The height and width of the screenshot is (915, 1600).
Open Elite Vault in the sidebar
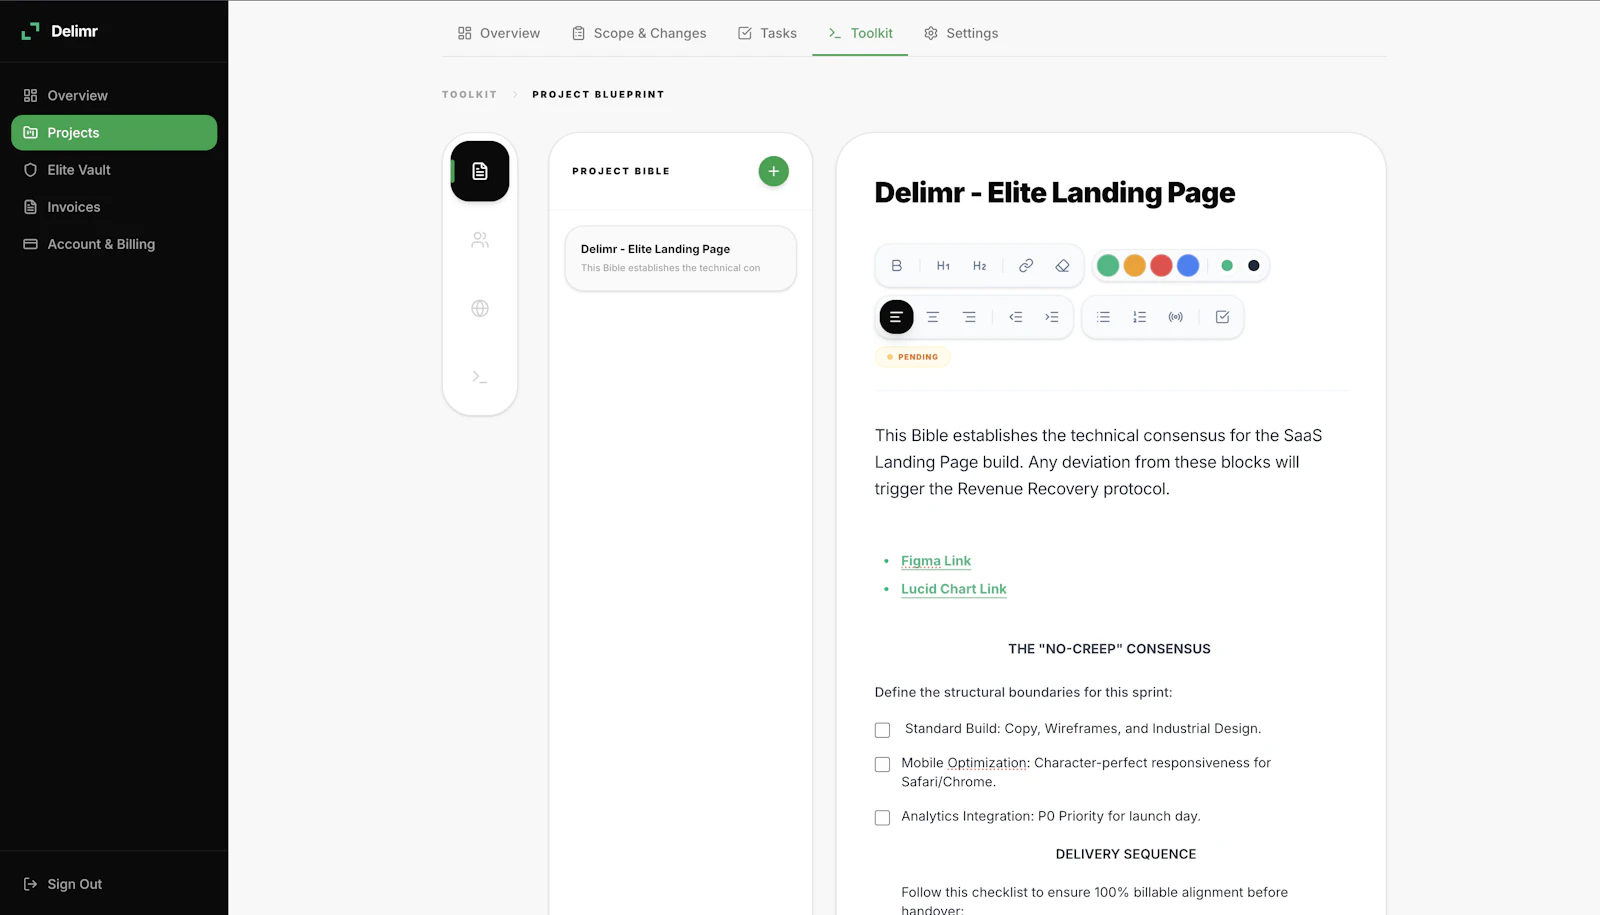coord(114,170)
